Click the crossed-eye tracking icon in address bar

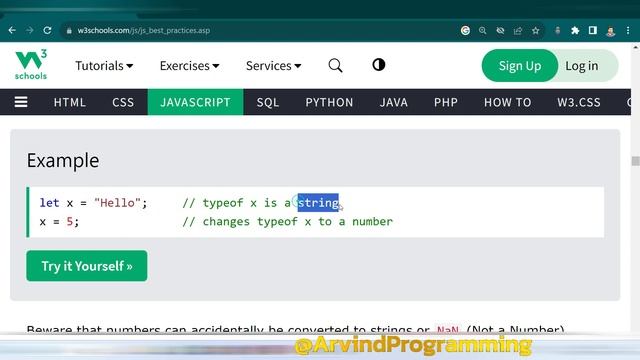500,31
